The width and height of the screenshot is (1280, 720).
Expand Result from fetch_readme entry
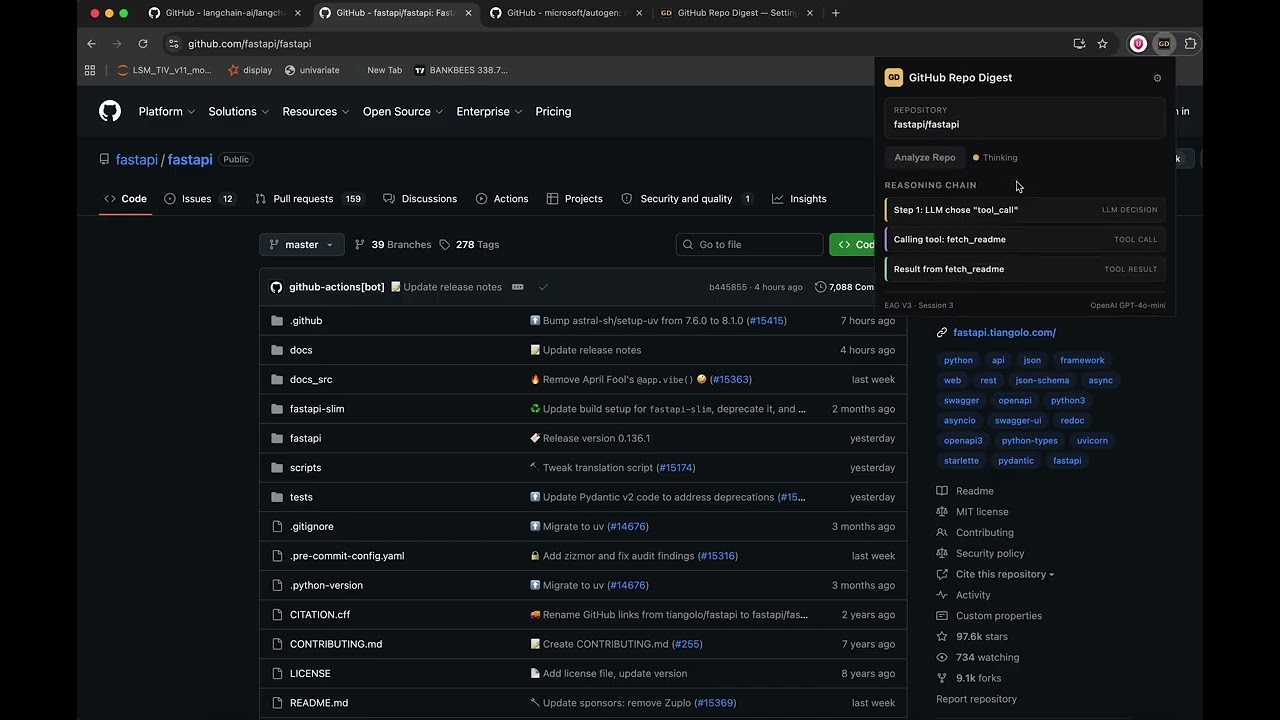click(1025, 269)
